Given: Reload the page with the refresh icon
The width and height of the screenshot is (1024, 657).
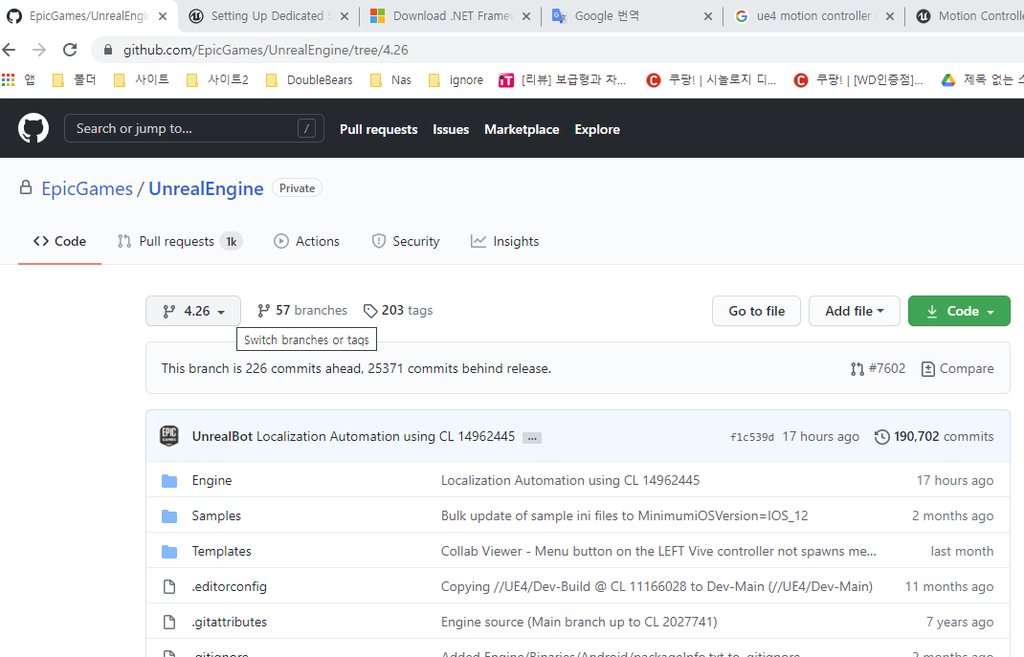Looking at the screenshot, I should 70,50.
